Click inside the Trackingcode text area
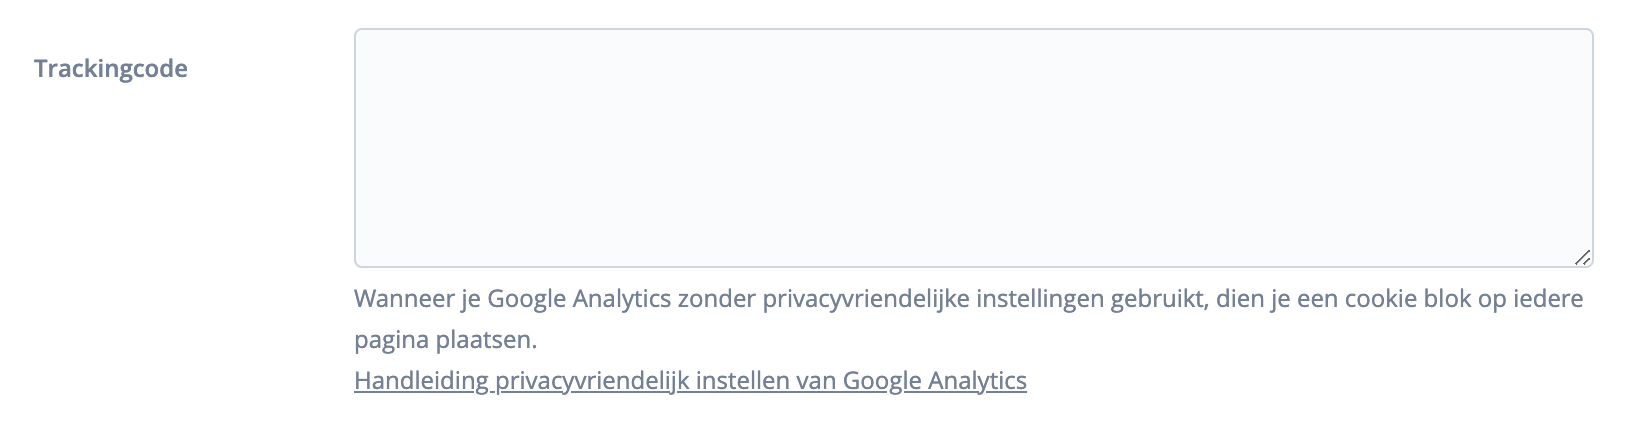1628x426 pixels. click(x=972, y=148)
